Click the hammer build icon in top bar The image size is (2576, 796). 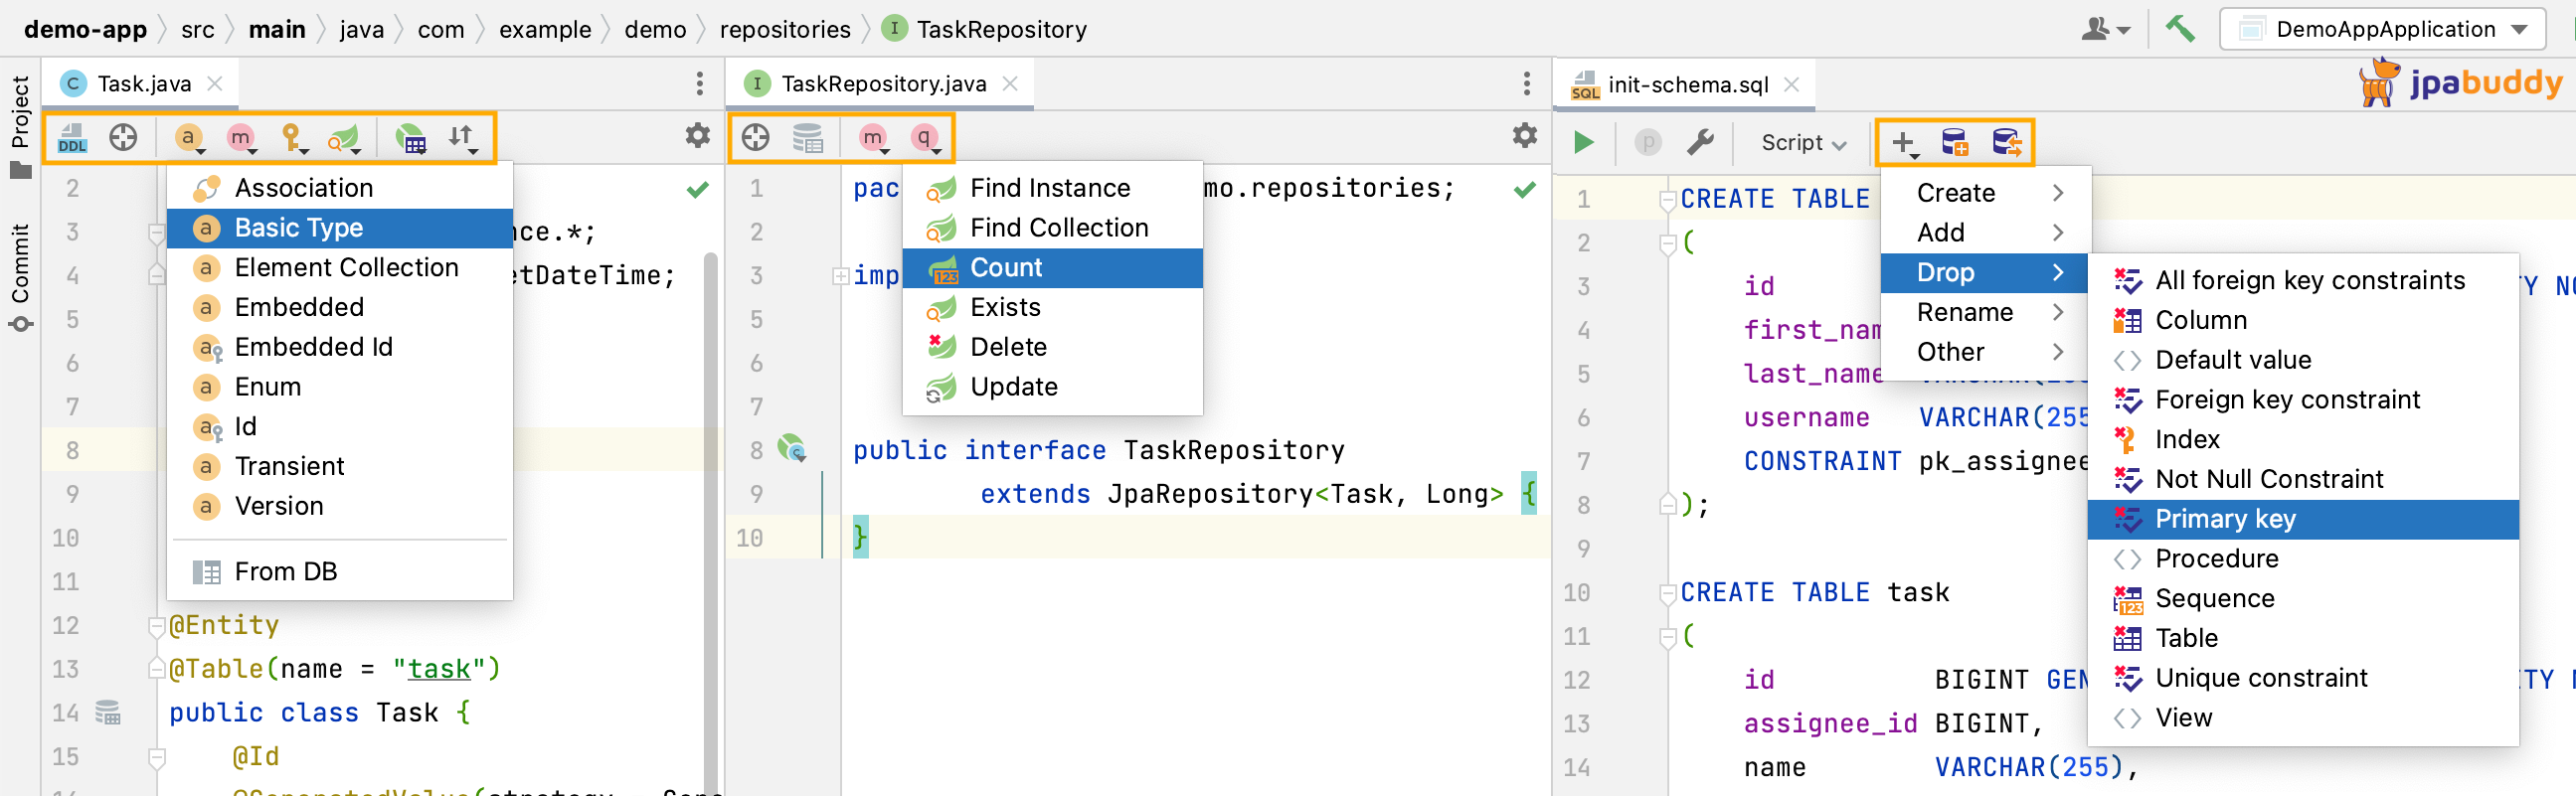pyautogui.click(x=2179, y=28)
